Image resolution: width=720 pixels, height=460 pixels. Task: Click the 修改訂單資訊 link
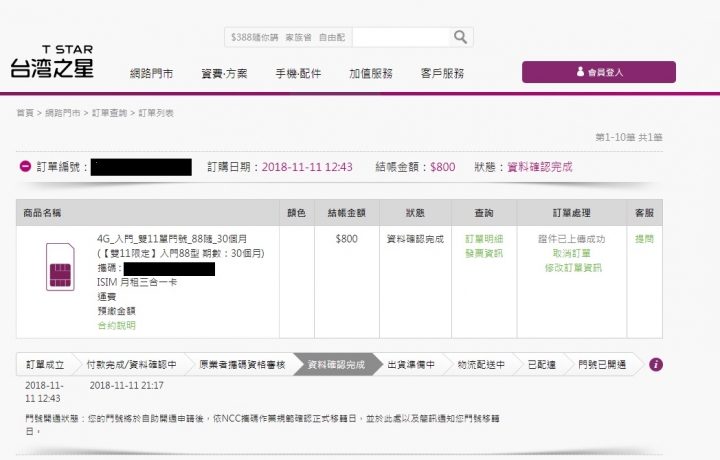[x=573, y=268]
